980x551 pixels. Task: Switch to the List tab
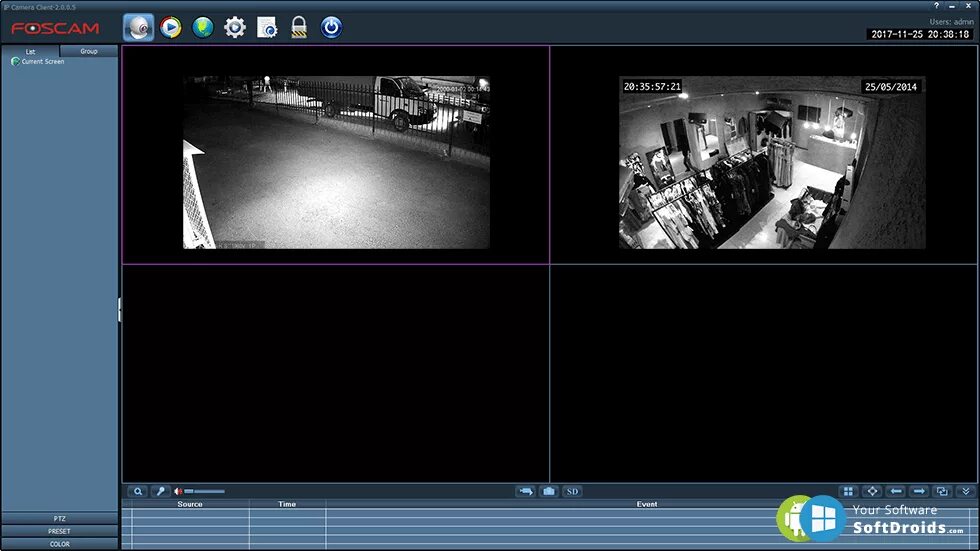pos(30,51)
